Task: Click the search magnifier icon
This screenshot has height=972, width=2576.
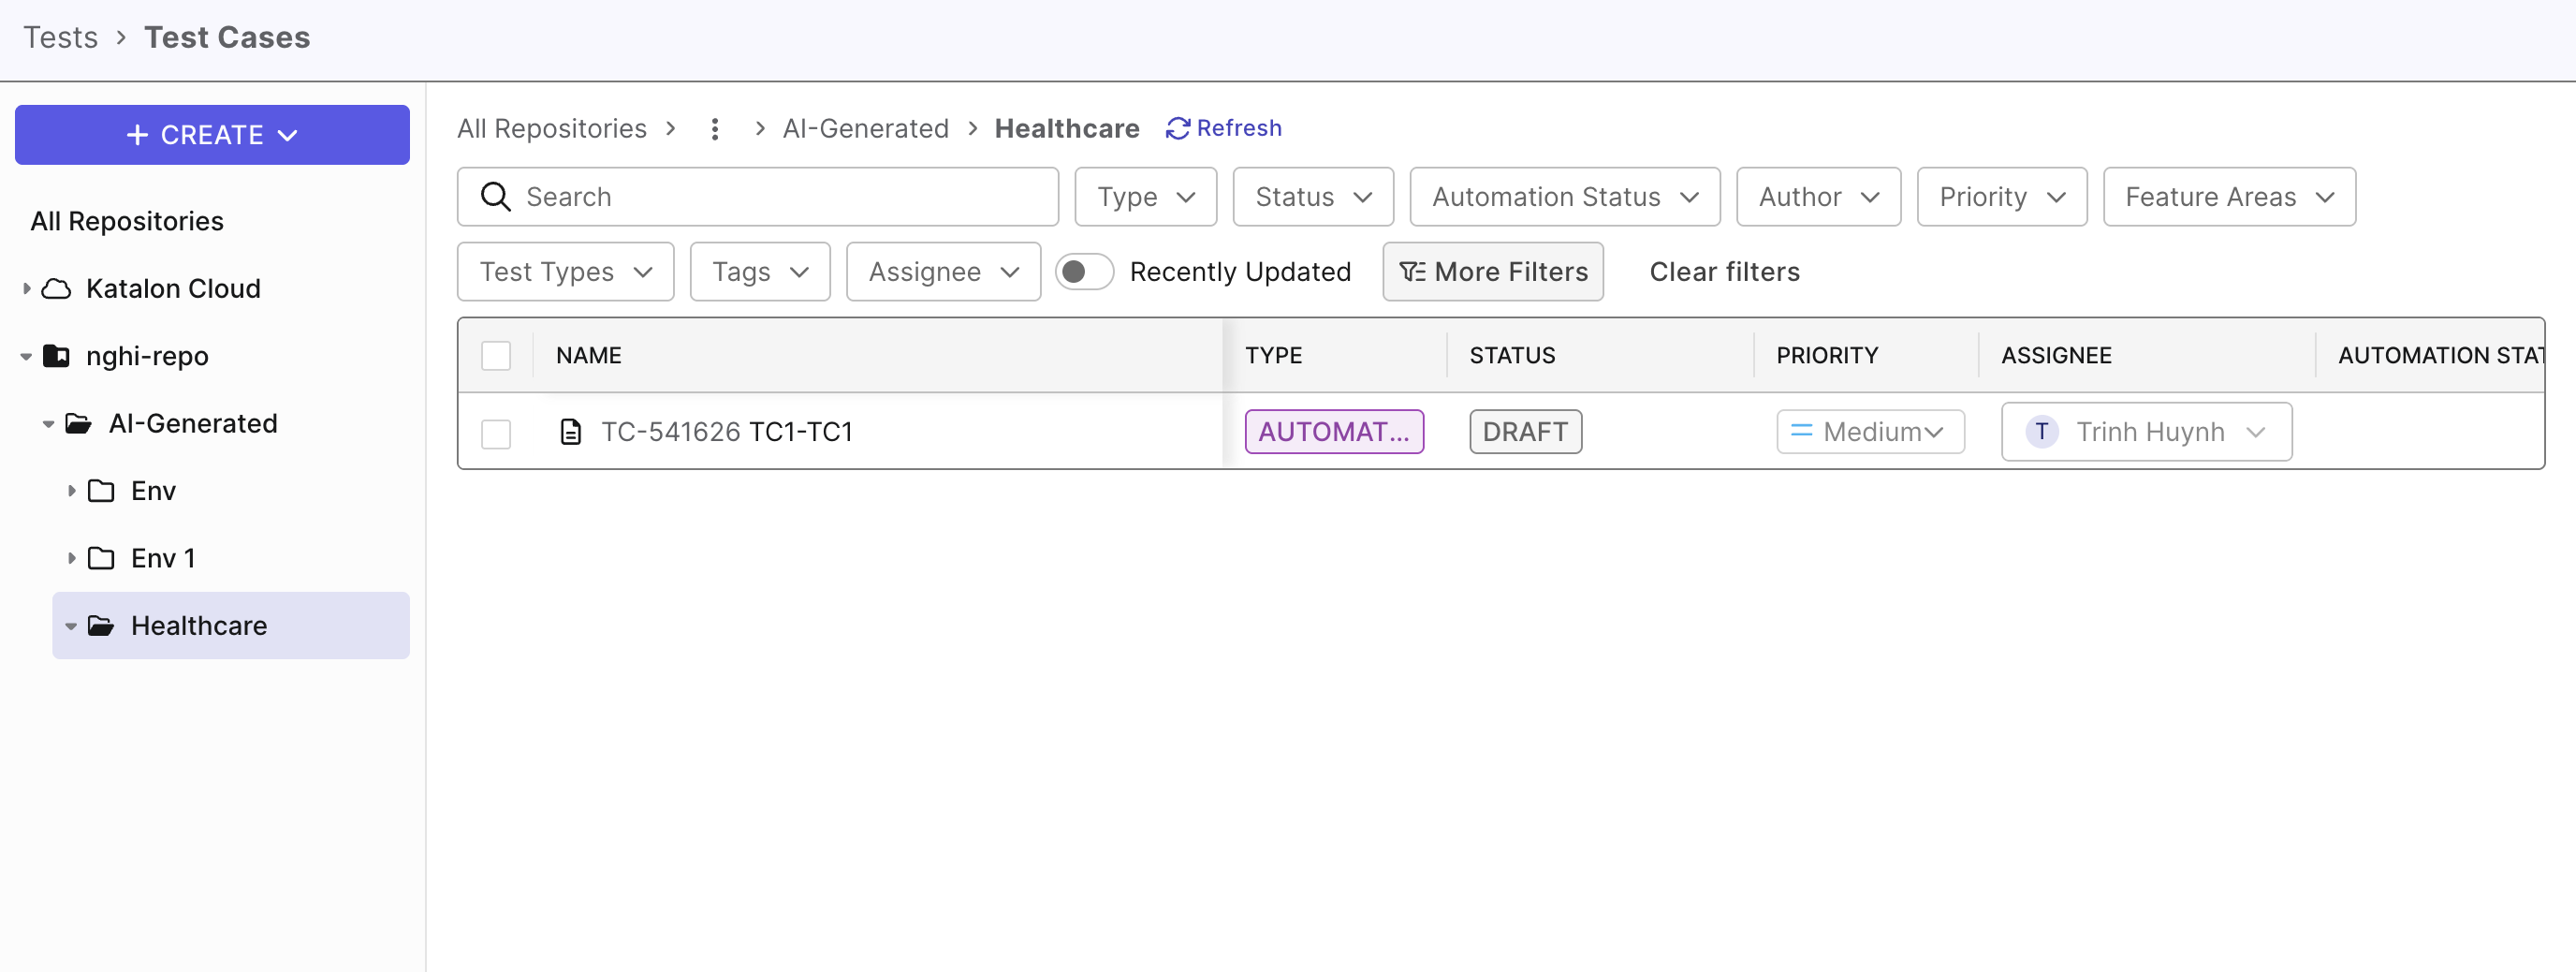Action: (x=495, y=197)
